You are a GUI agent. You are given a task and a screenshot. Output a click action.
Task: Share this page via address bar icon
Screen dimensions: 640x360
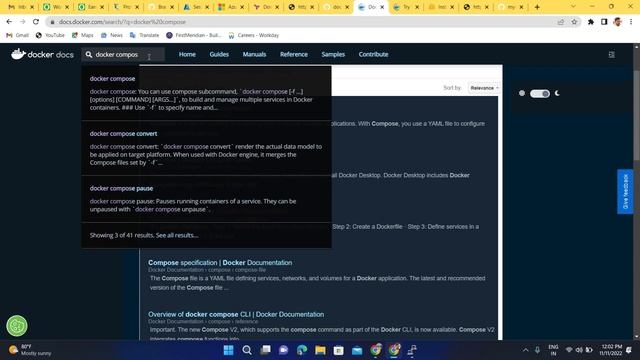click(561, 22)
